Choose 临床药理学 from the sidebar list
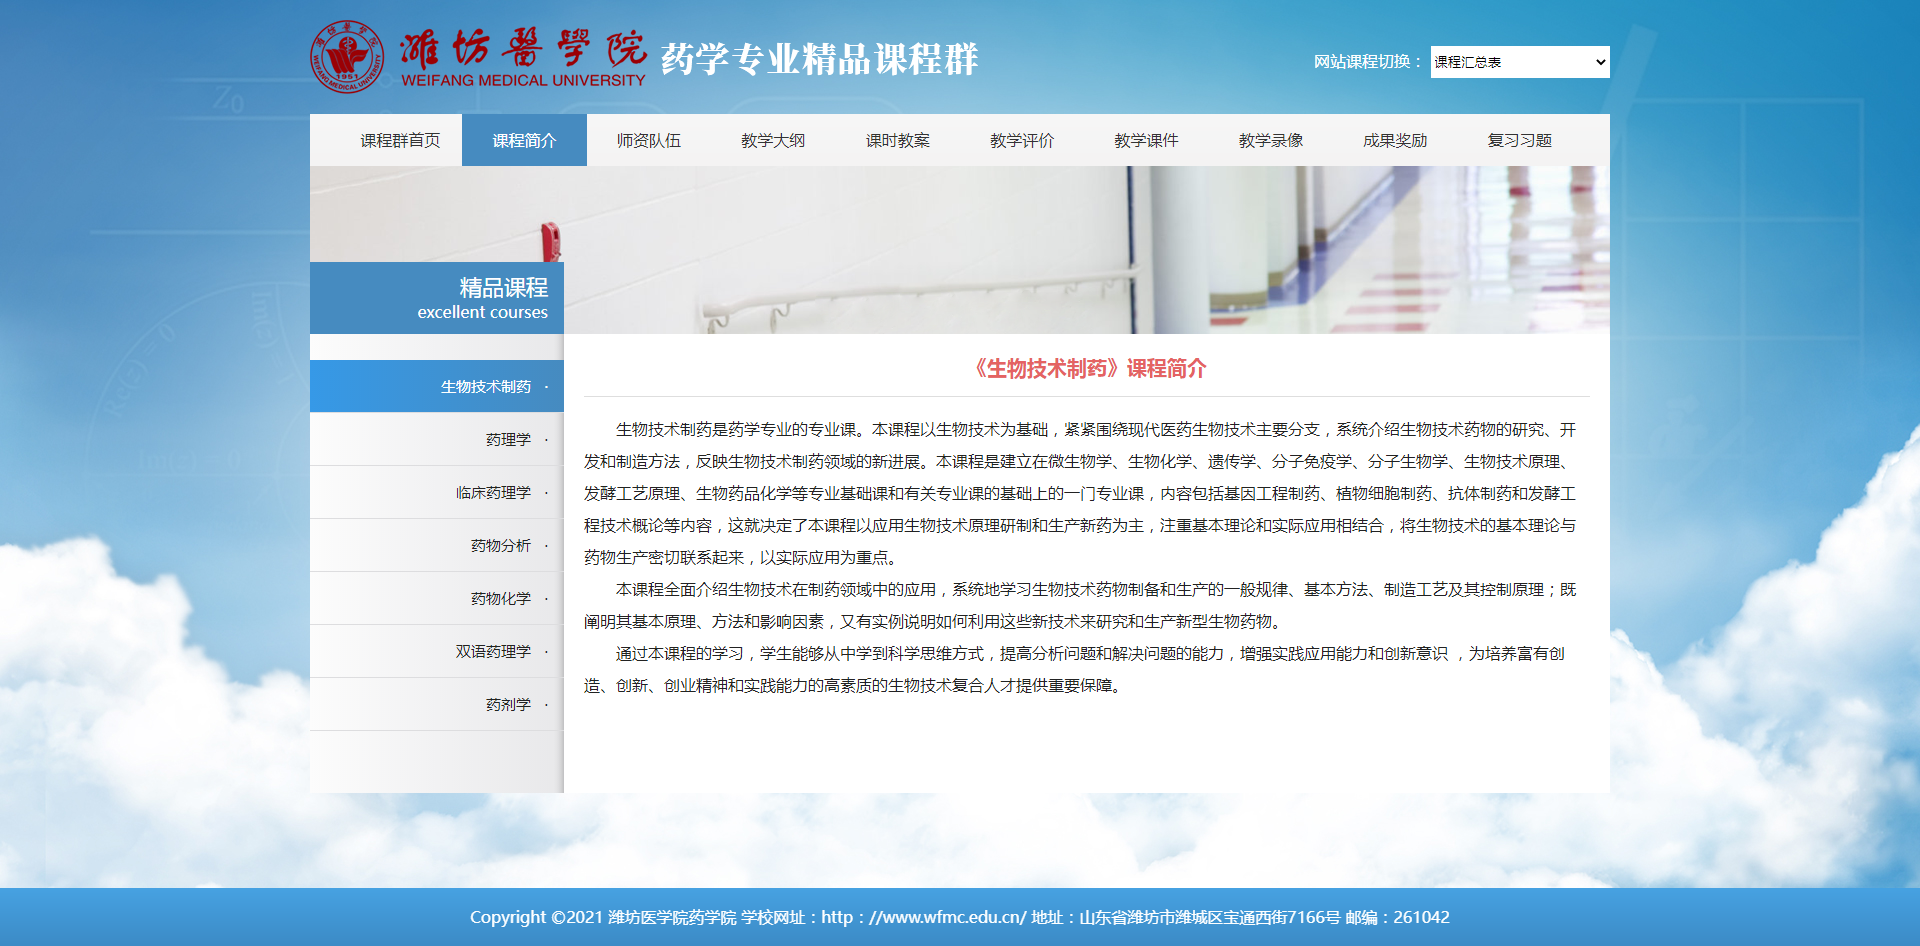Viewport: 1920px width, 946px height. tap(493, 493)
